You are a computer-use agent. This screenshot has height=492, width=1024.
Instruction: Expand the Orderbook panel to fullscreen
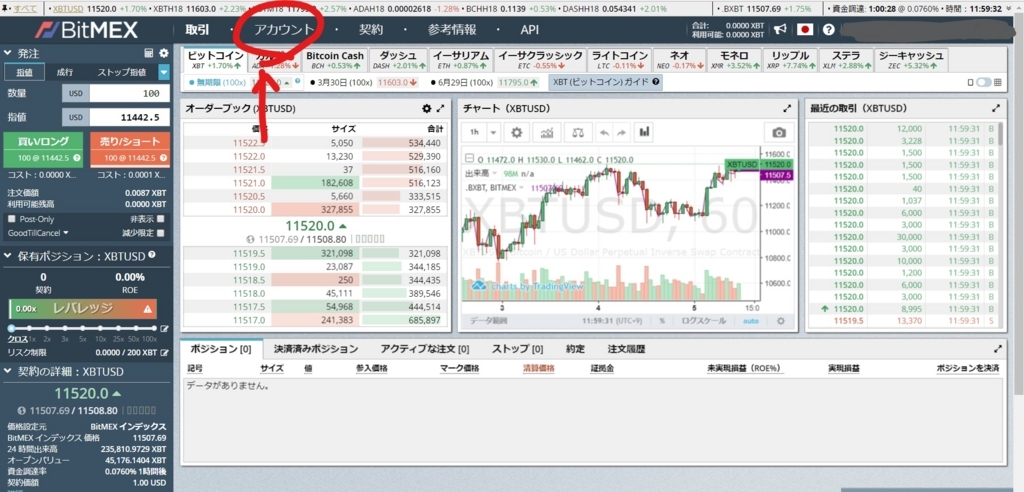pyautogui.click(x=440, y=108)
